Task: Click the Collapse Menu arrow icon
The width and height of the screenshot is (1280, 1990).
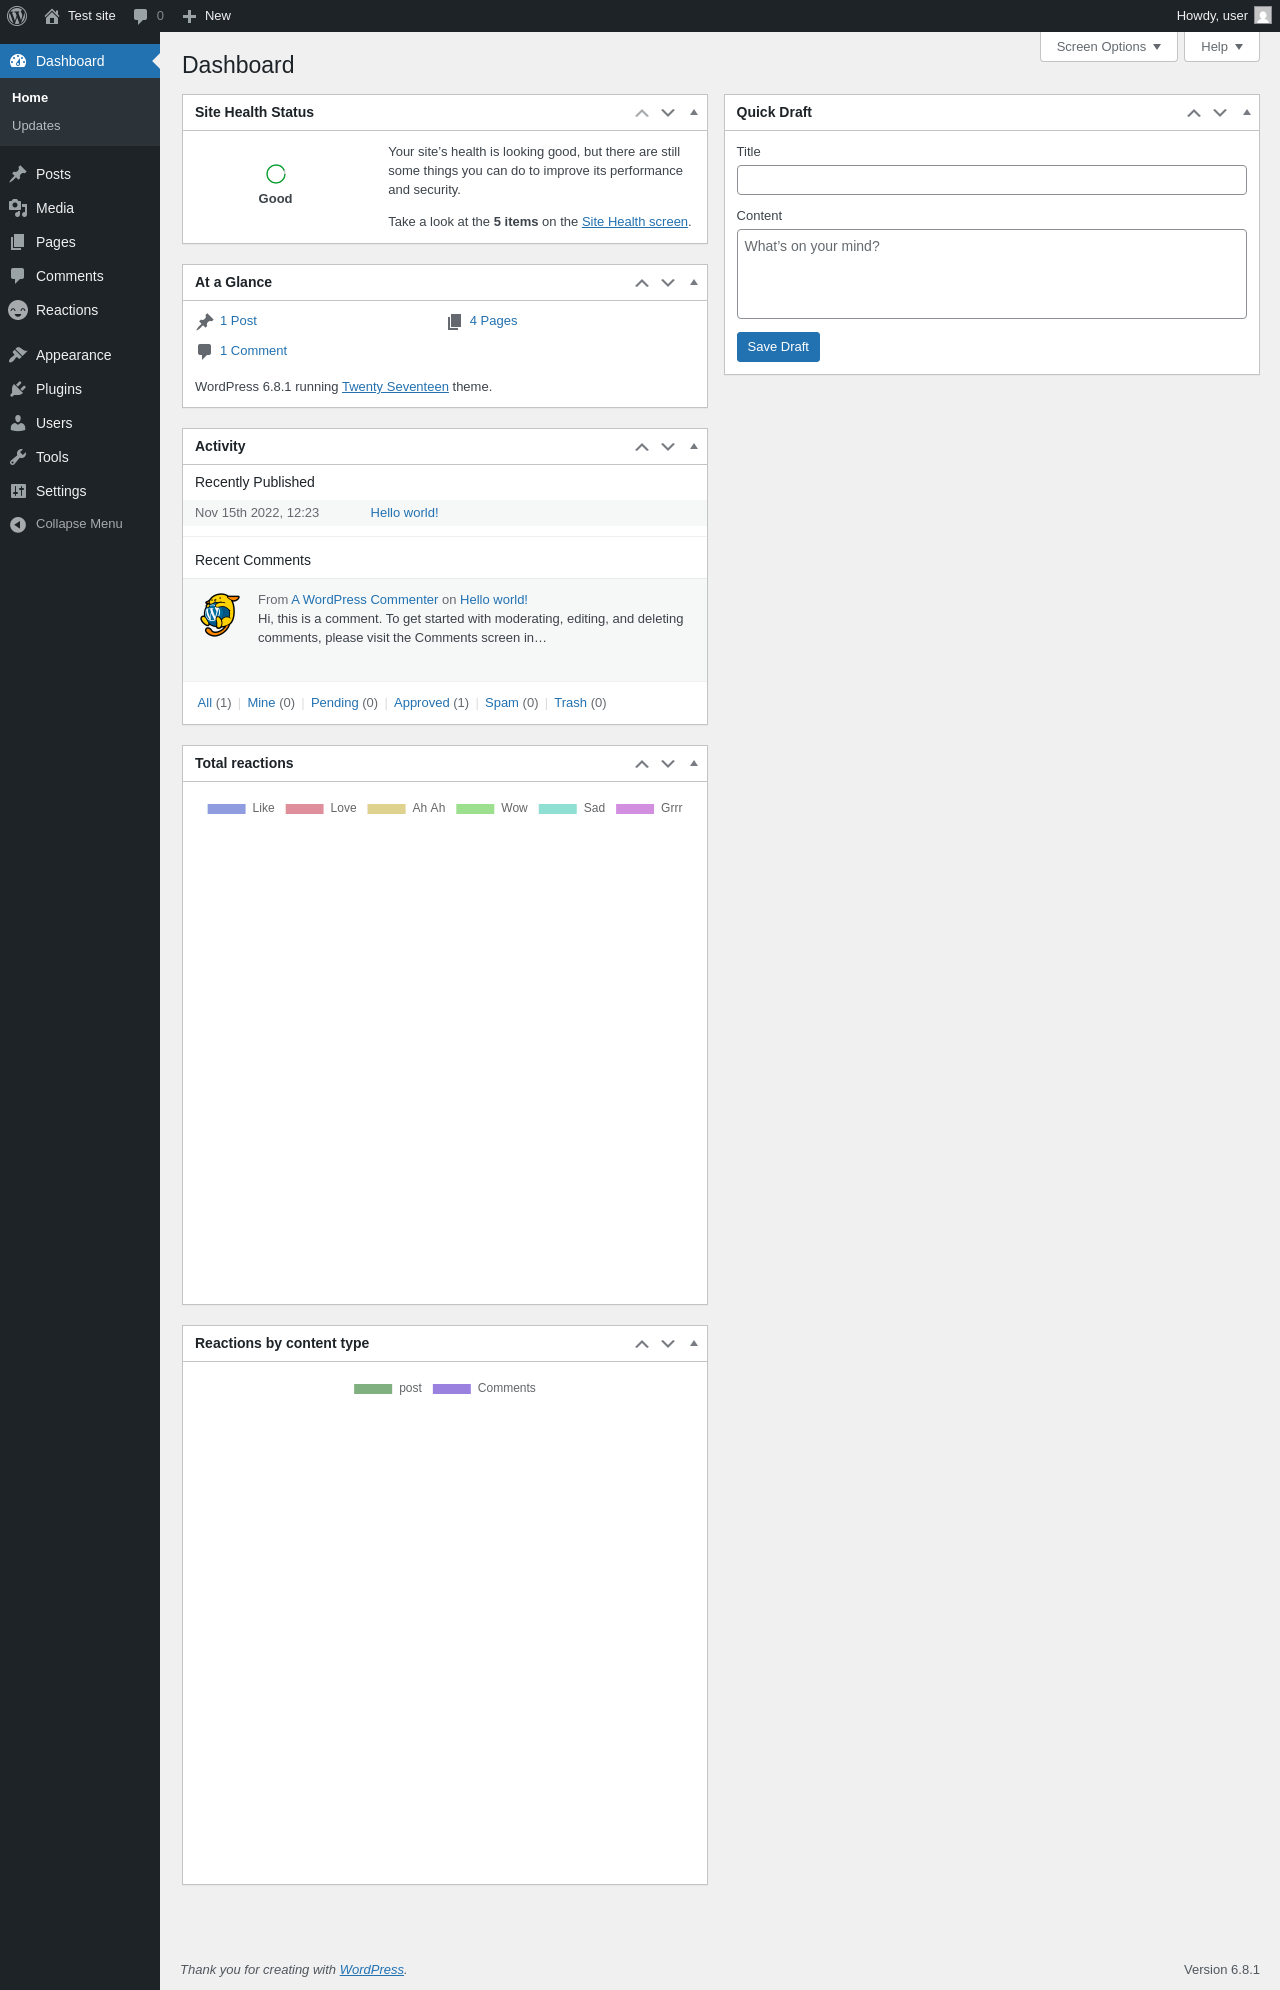Action: coord(18,524)
